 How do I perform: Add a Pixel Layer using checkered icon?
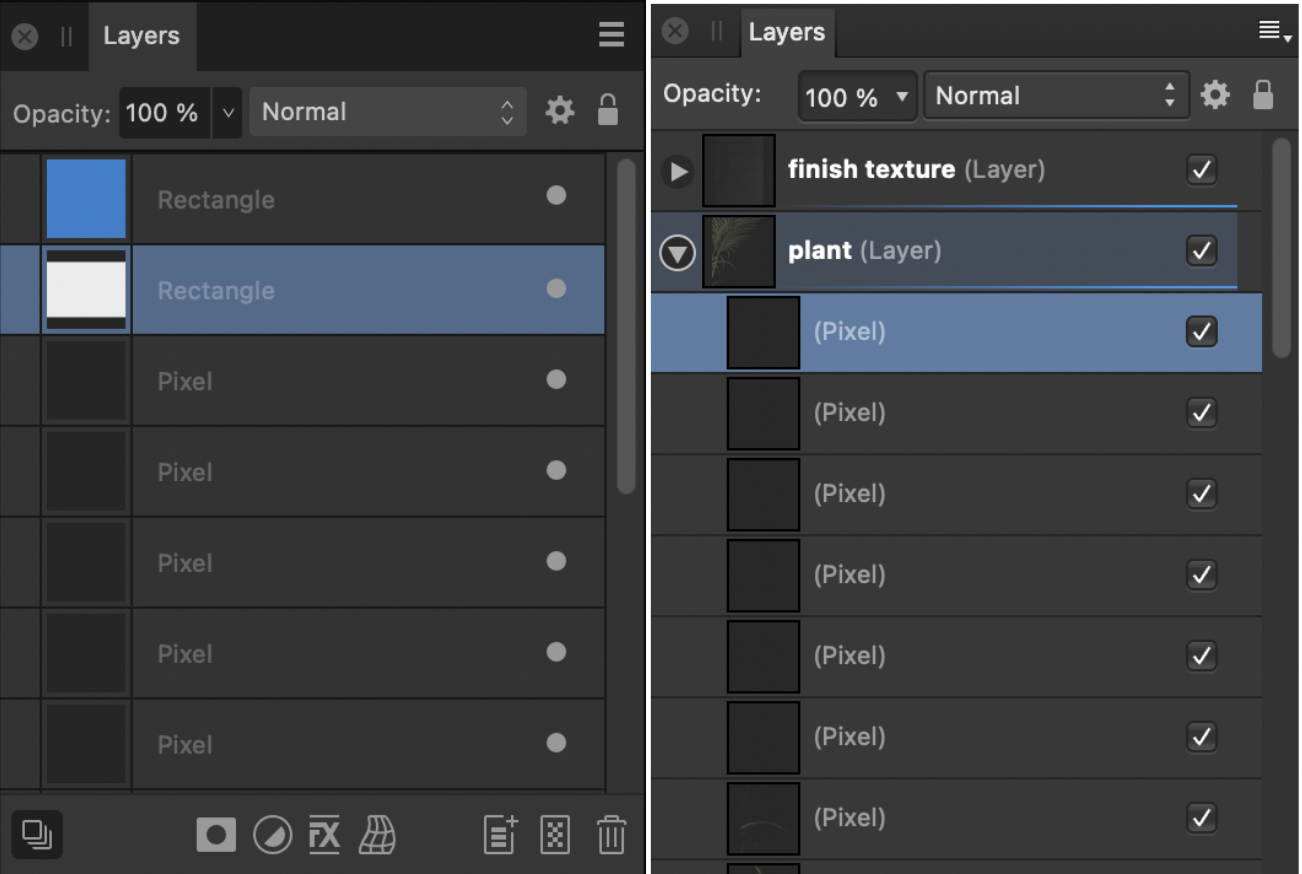point(555,834)
